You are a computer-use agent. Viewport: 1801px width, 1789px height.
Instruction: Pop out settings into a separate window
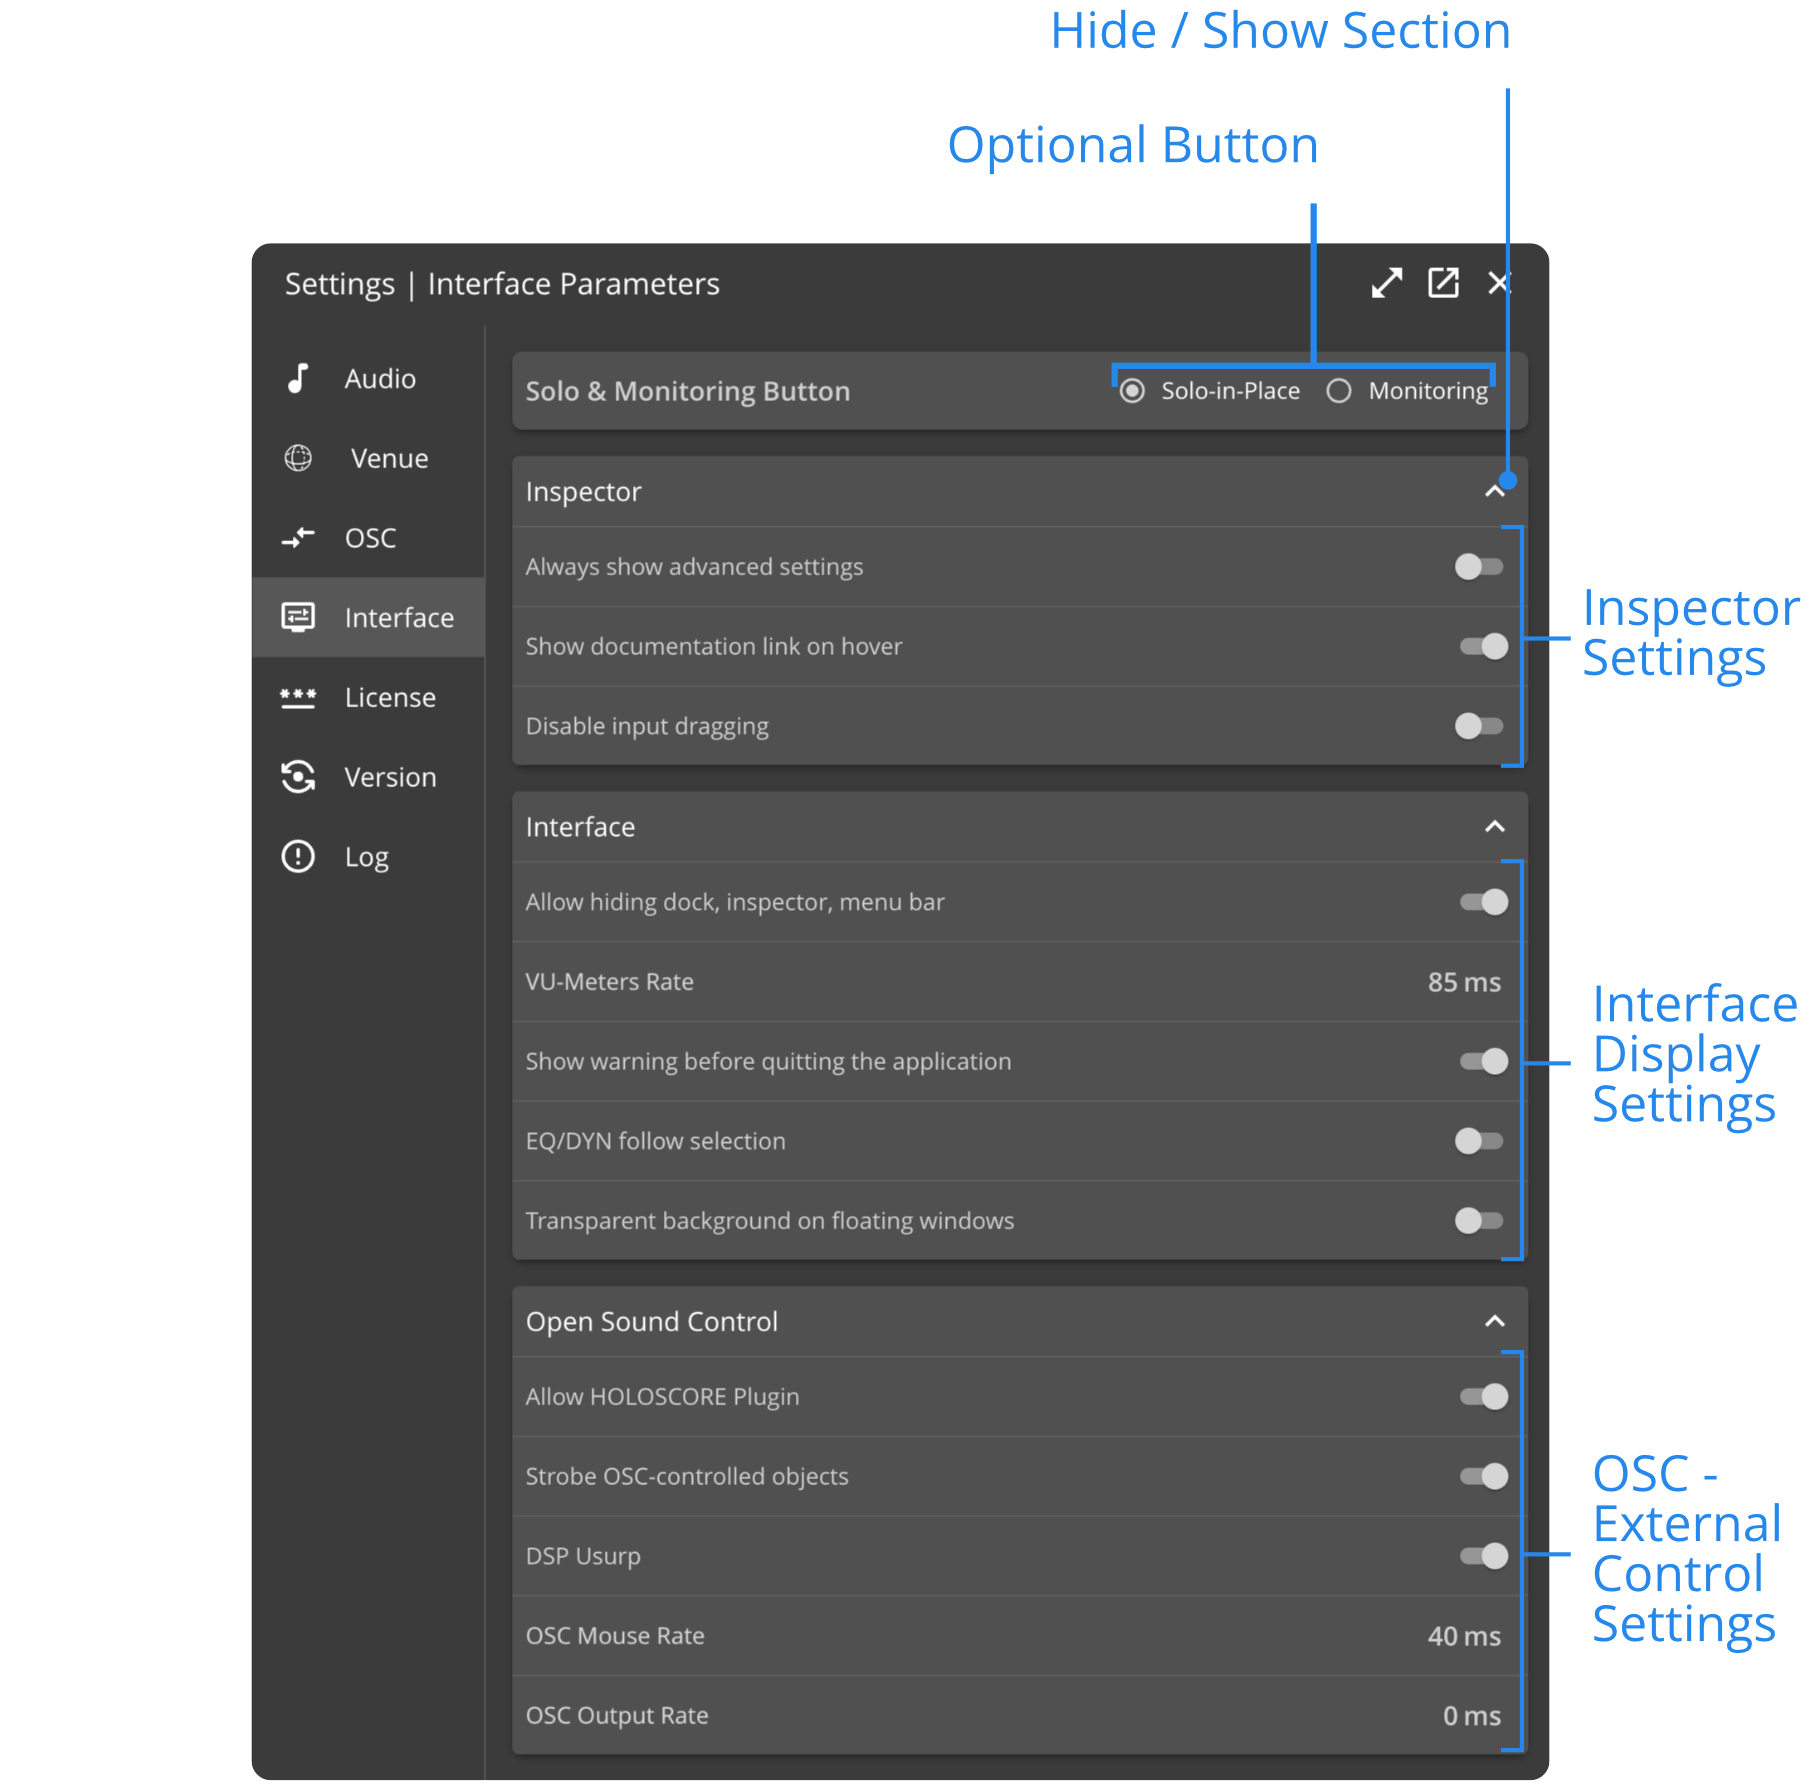[x=1443, y=283]
